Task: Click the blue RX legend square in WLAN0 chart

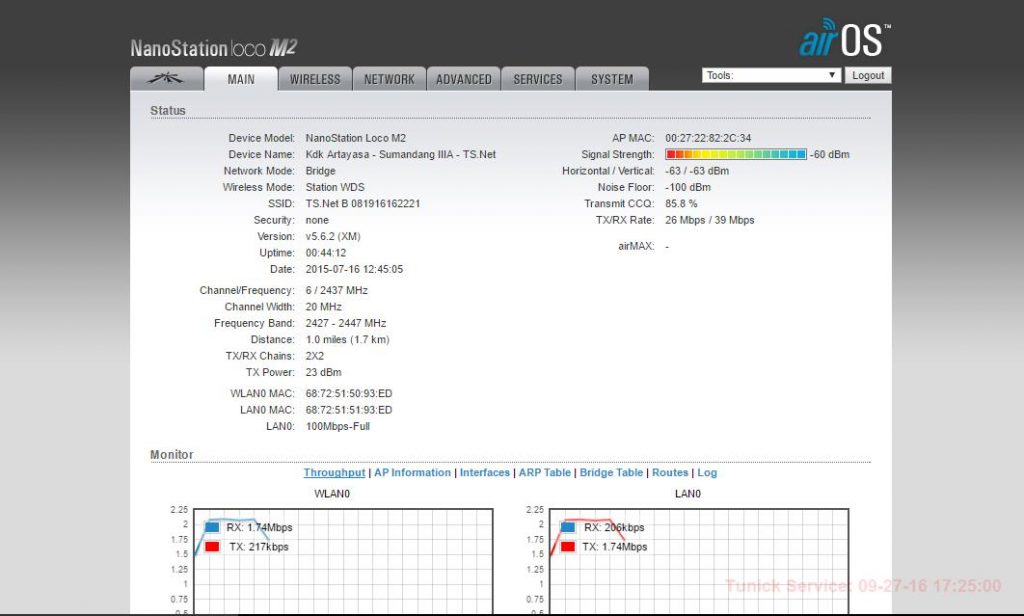Action: (x=212, y=527)
